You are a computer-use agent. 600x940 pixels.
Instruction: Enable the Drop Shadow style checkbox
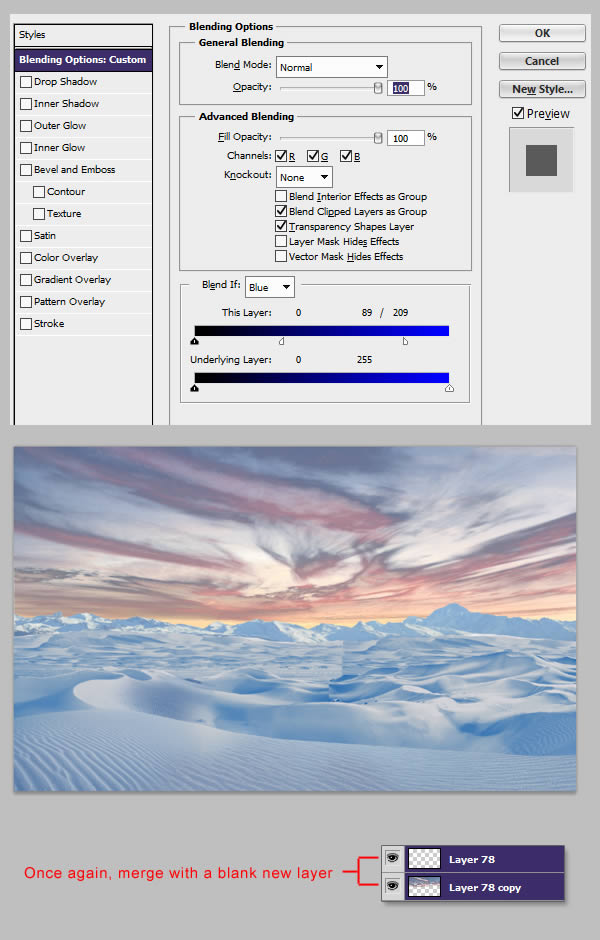coord(26,82)
